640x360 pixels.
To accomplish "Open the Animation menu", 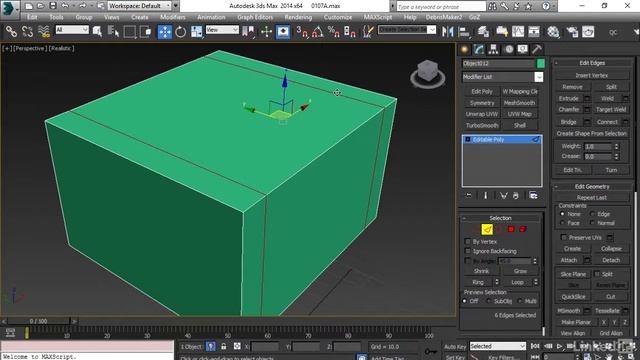I will click(211, 17).
